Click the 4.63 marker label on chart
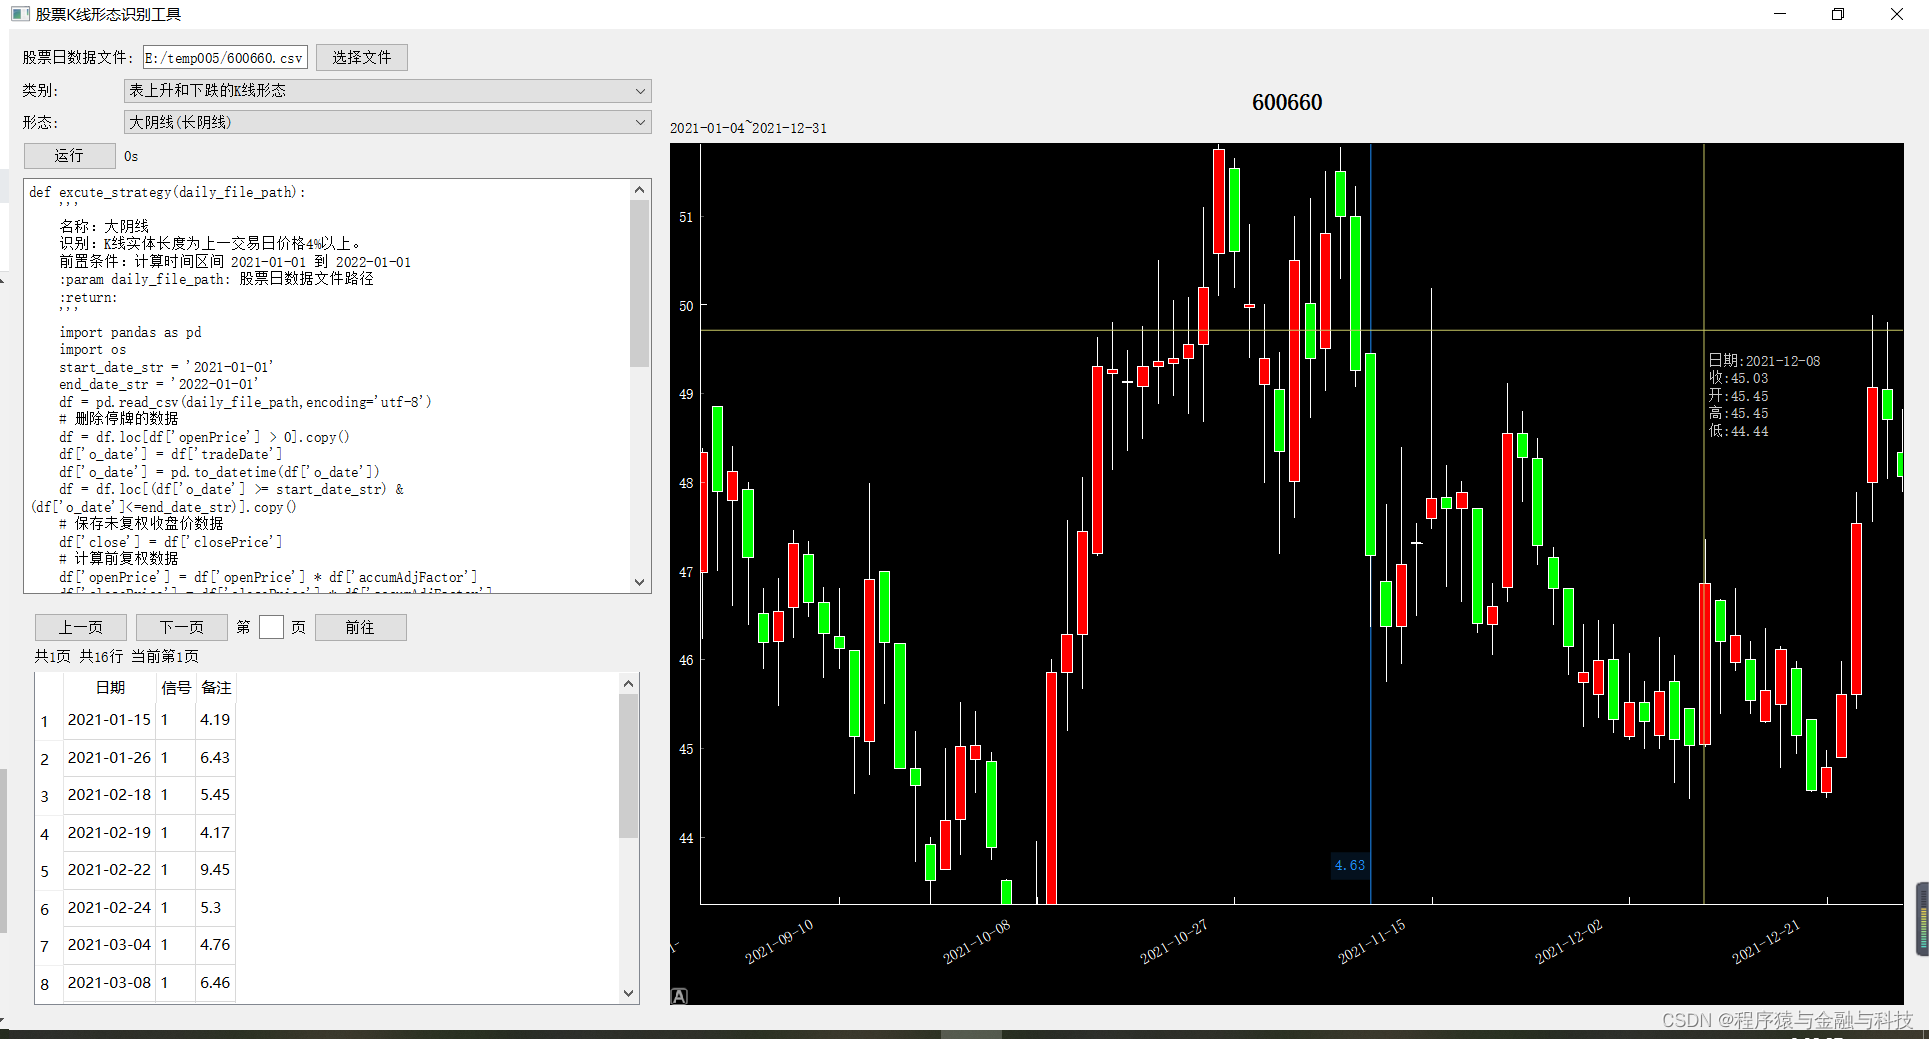Viewport: 1929px width, 1039px height. click(x=1349, y=866)
